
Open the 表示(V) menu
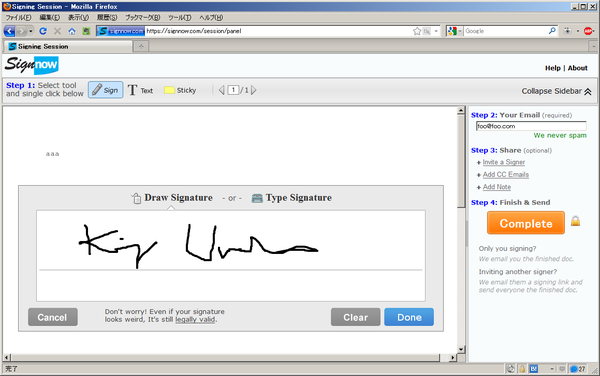pos(78,17)
